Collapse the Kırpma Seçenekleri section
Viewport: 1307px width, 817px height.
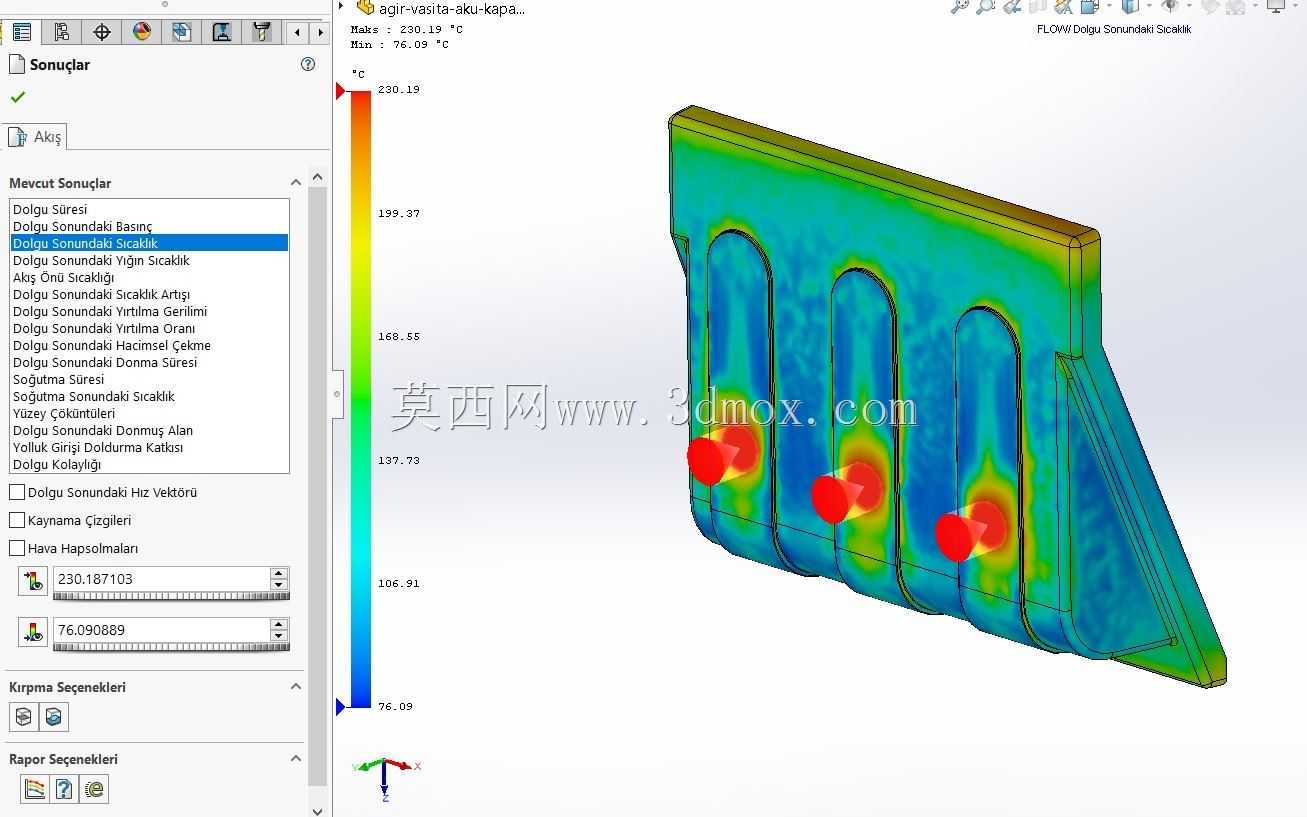point(296,686)
